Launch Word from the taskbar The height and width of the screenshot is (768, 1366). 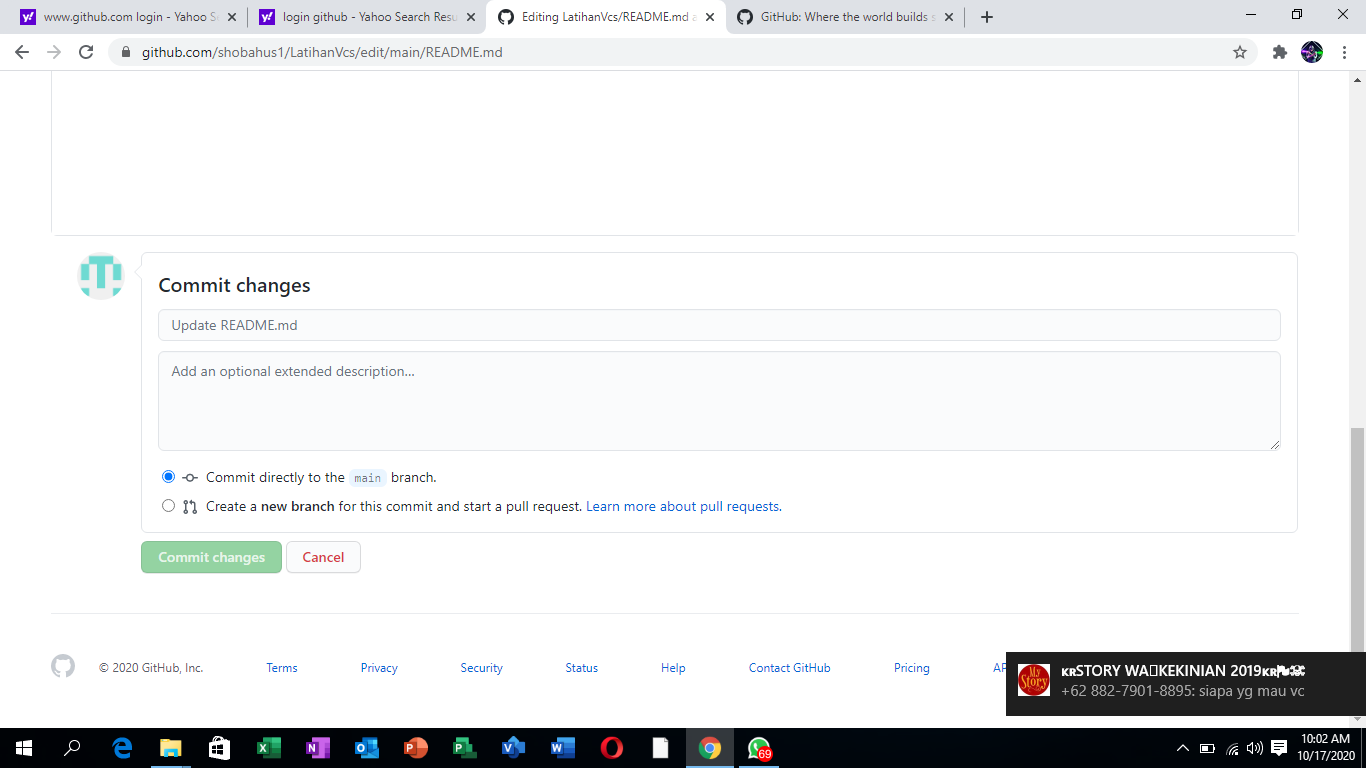click(x=562, y=747)
